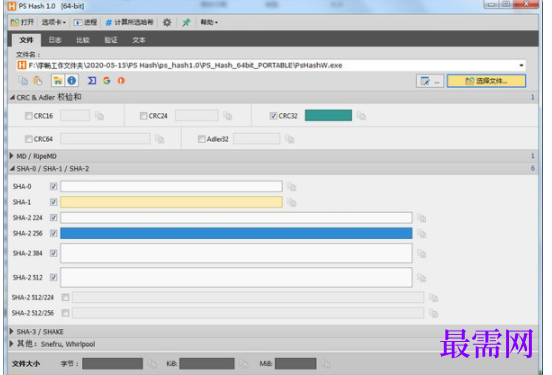Open settings via gear icon

(x=167, y=23)
